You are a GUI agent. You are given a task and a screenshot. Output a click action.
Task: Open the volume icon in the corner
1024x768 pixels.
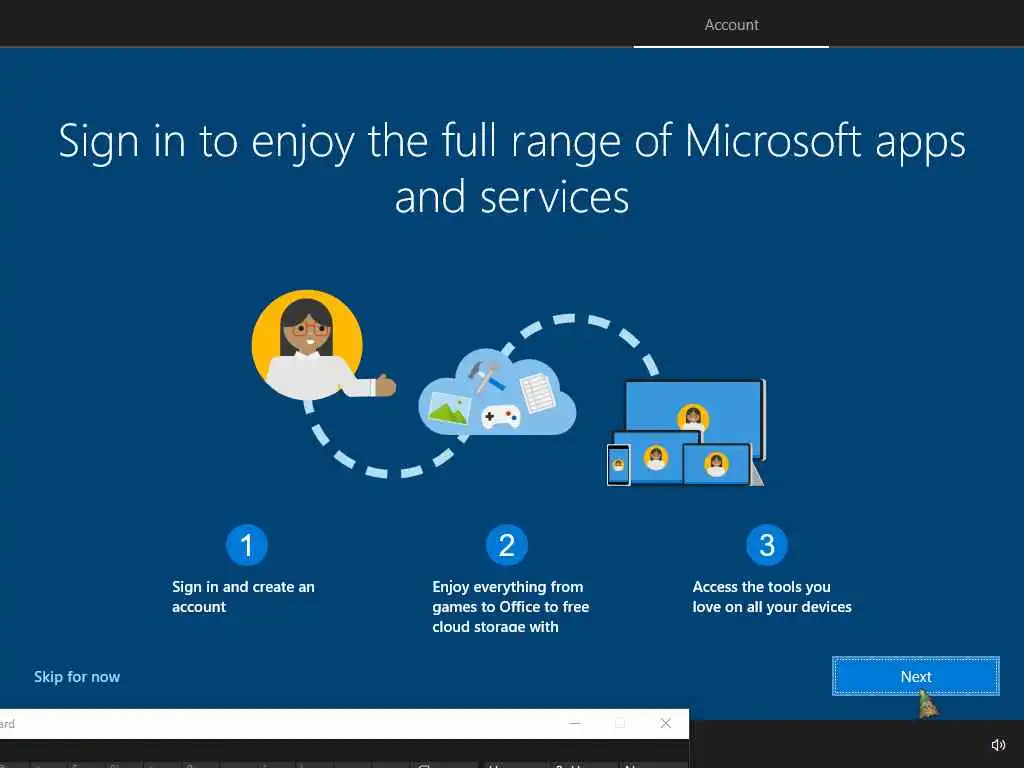(x=998, y=745)
